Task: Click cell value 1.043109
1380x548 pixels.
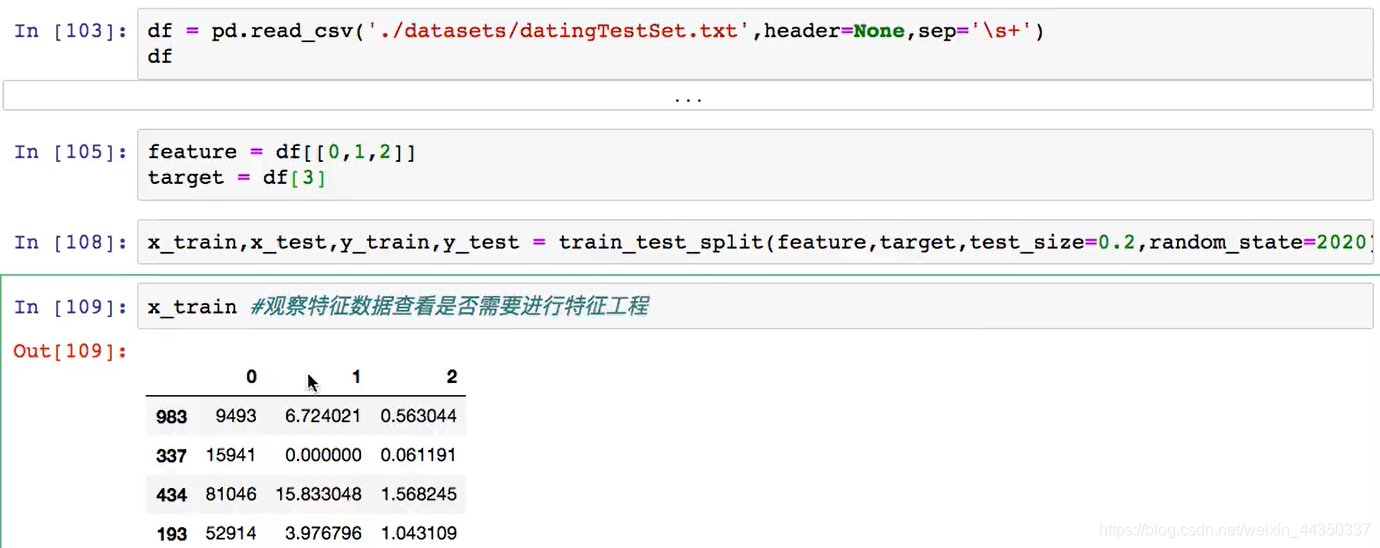Action: (418, 533)
